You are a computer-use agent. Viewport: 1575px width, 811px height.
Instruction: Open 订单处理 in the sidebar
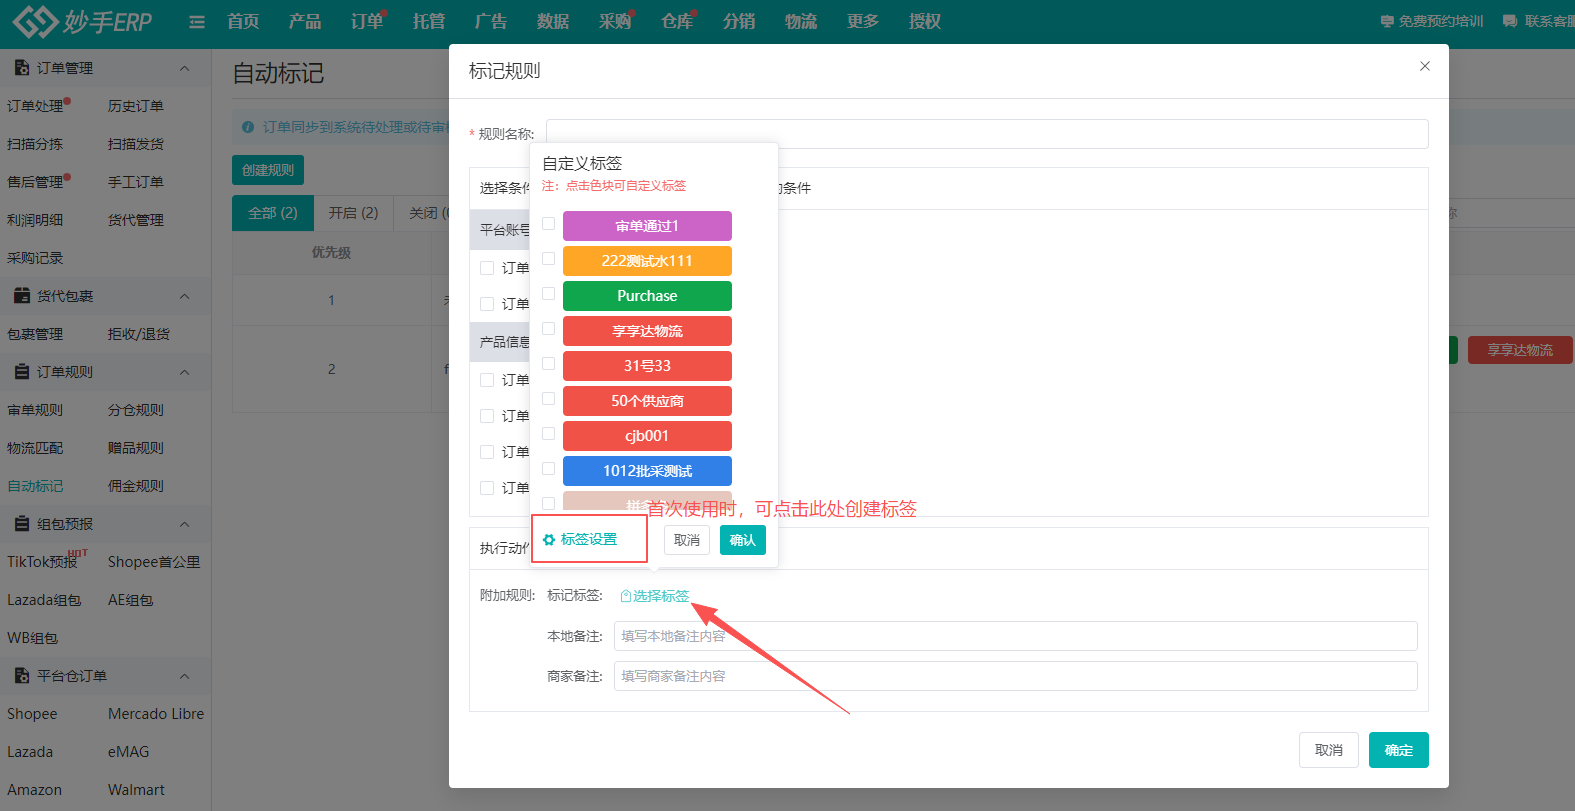(x=35, y=106)
